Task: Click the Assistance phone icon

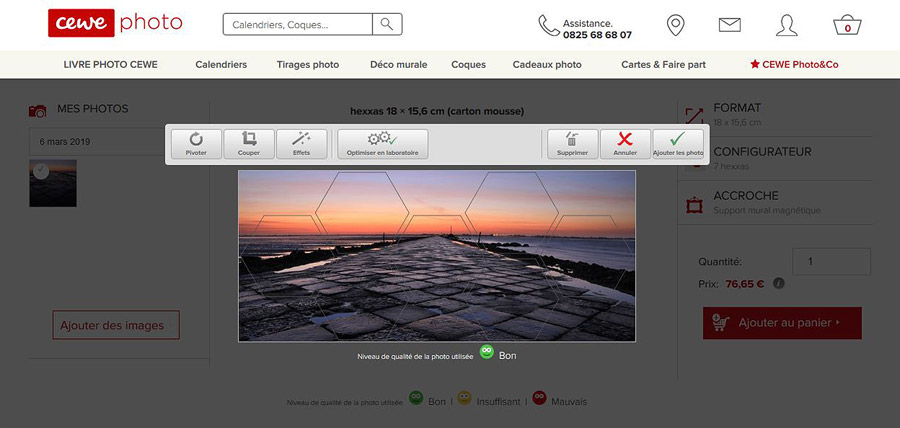Action: pos(548,26)
